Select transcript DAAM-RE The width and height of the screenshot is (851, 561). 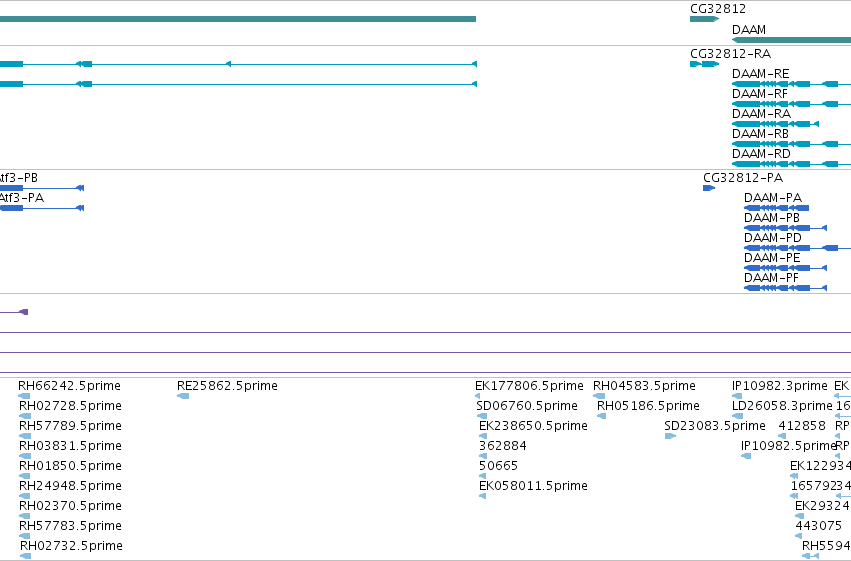point(760,74)
